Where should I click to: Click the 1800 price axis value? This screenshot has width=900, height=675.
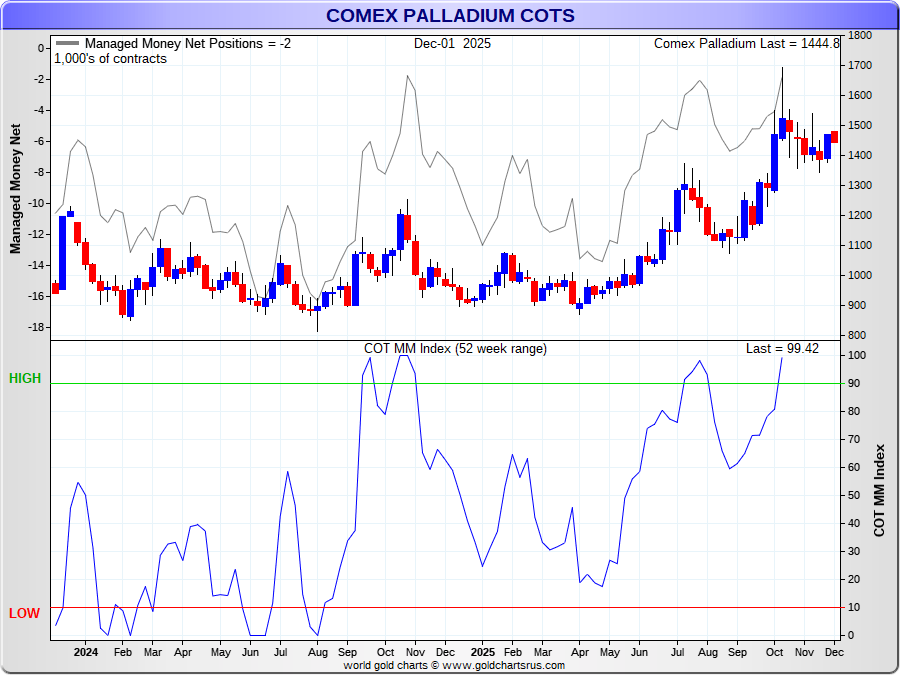pyautogui.click(x=860, y=35)
